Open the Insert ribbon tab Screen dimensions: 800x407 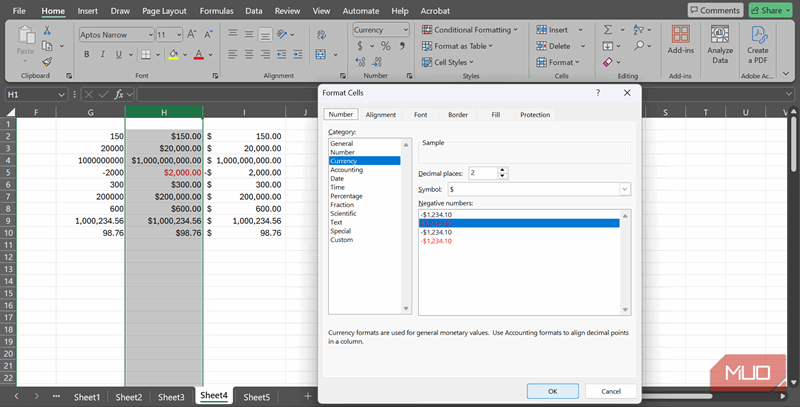click(x=88, y=11)
